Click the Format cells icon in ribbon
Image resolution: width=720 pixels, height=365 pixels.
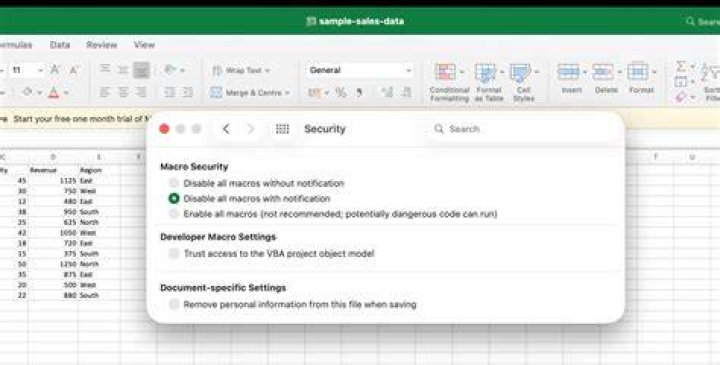(638, 72)
